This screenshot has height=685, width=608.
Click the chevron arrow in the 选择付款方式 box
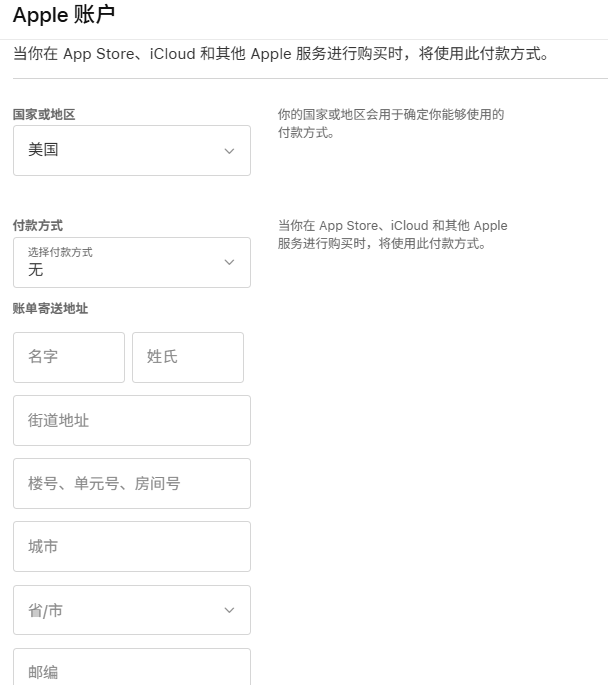[229, 262]
